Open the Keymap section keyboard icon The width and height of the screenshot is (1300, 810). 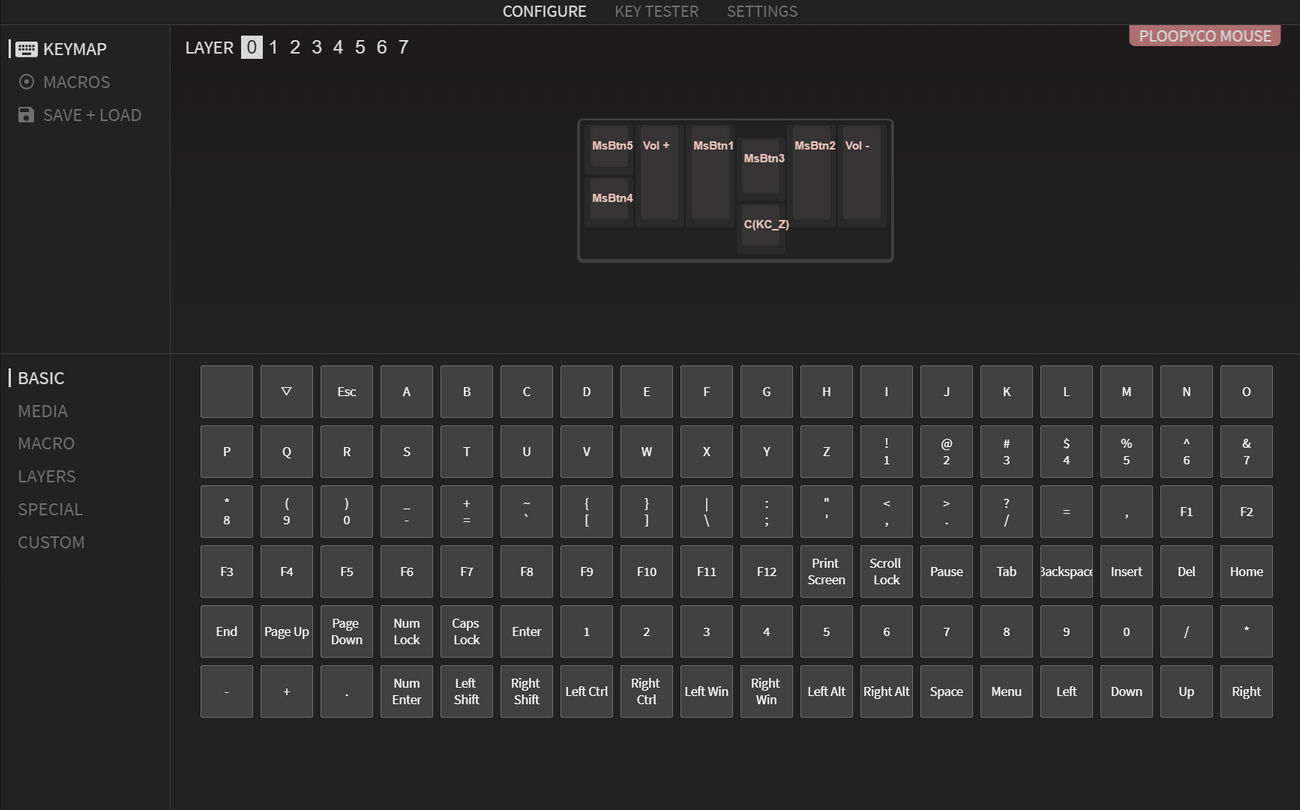[x=27, y=49]
